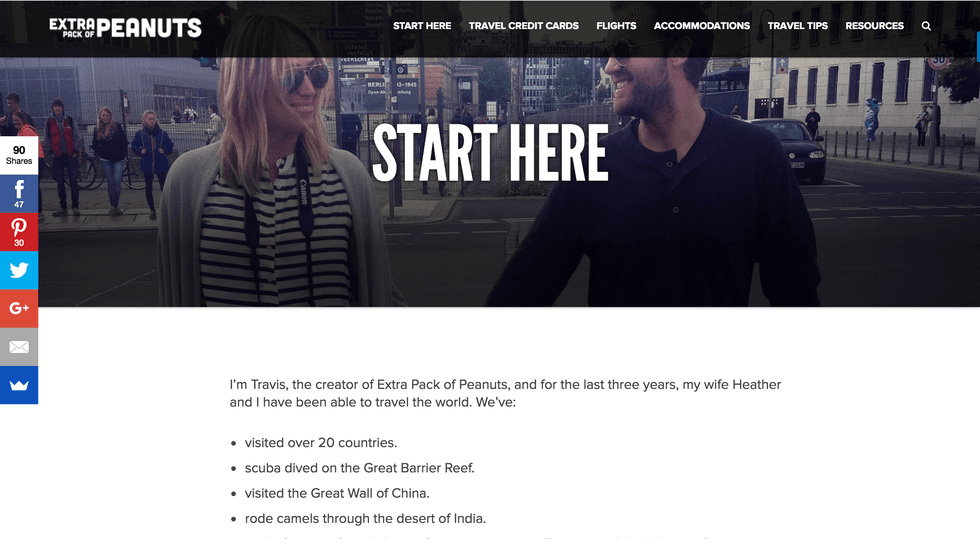The height and width of the screenshot is (539, 980).
Task: Open the Accommodations menu
Action: tap(702, 26)
